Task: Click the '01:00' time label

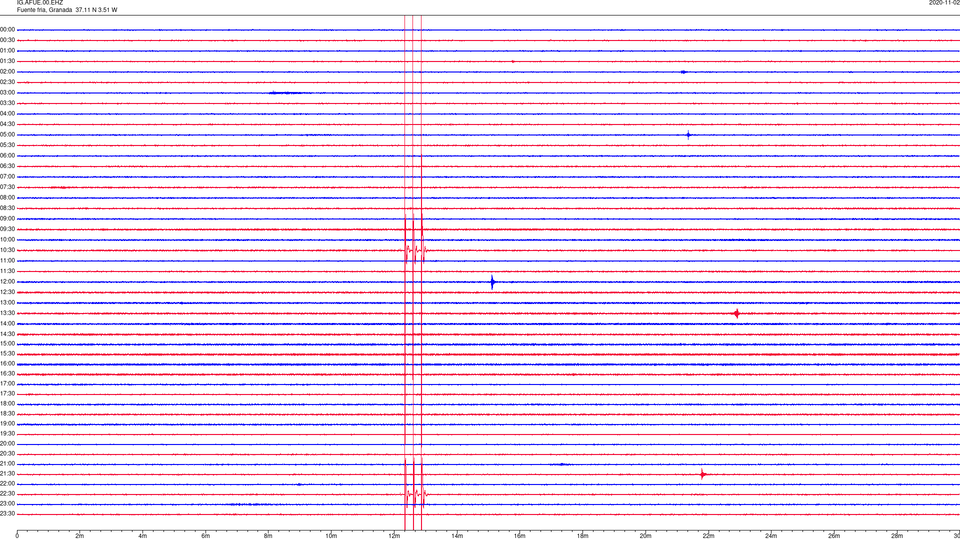Action: (7, 50)
